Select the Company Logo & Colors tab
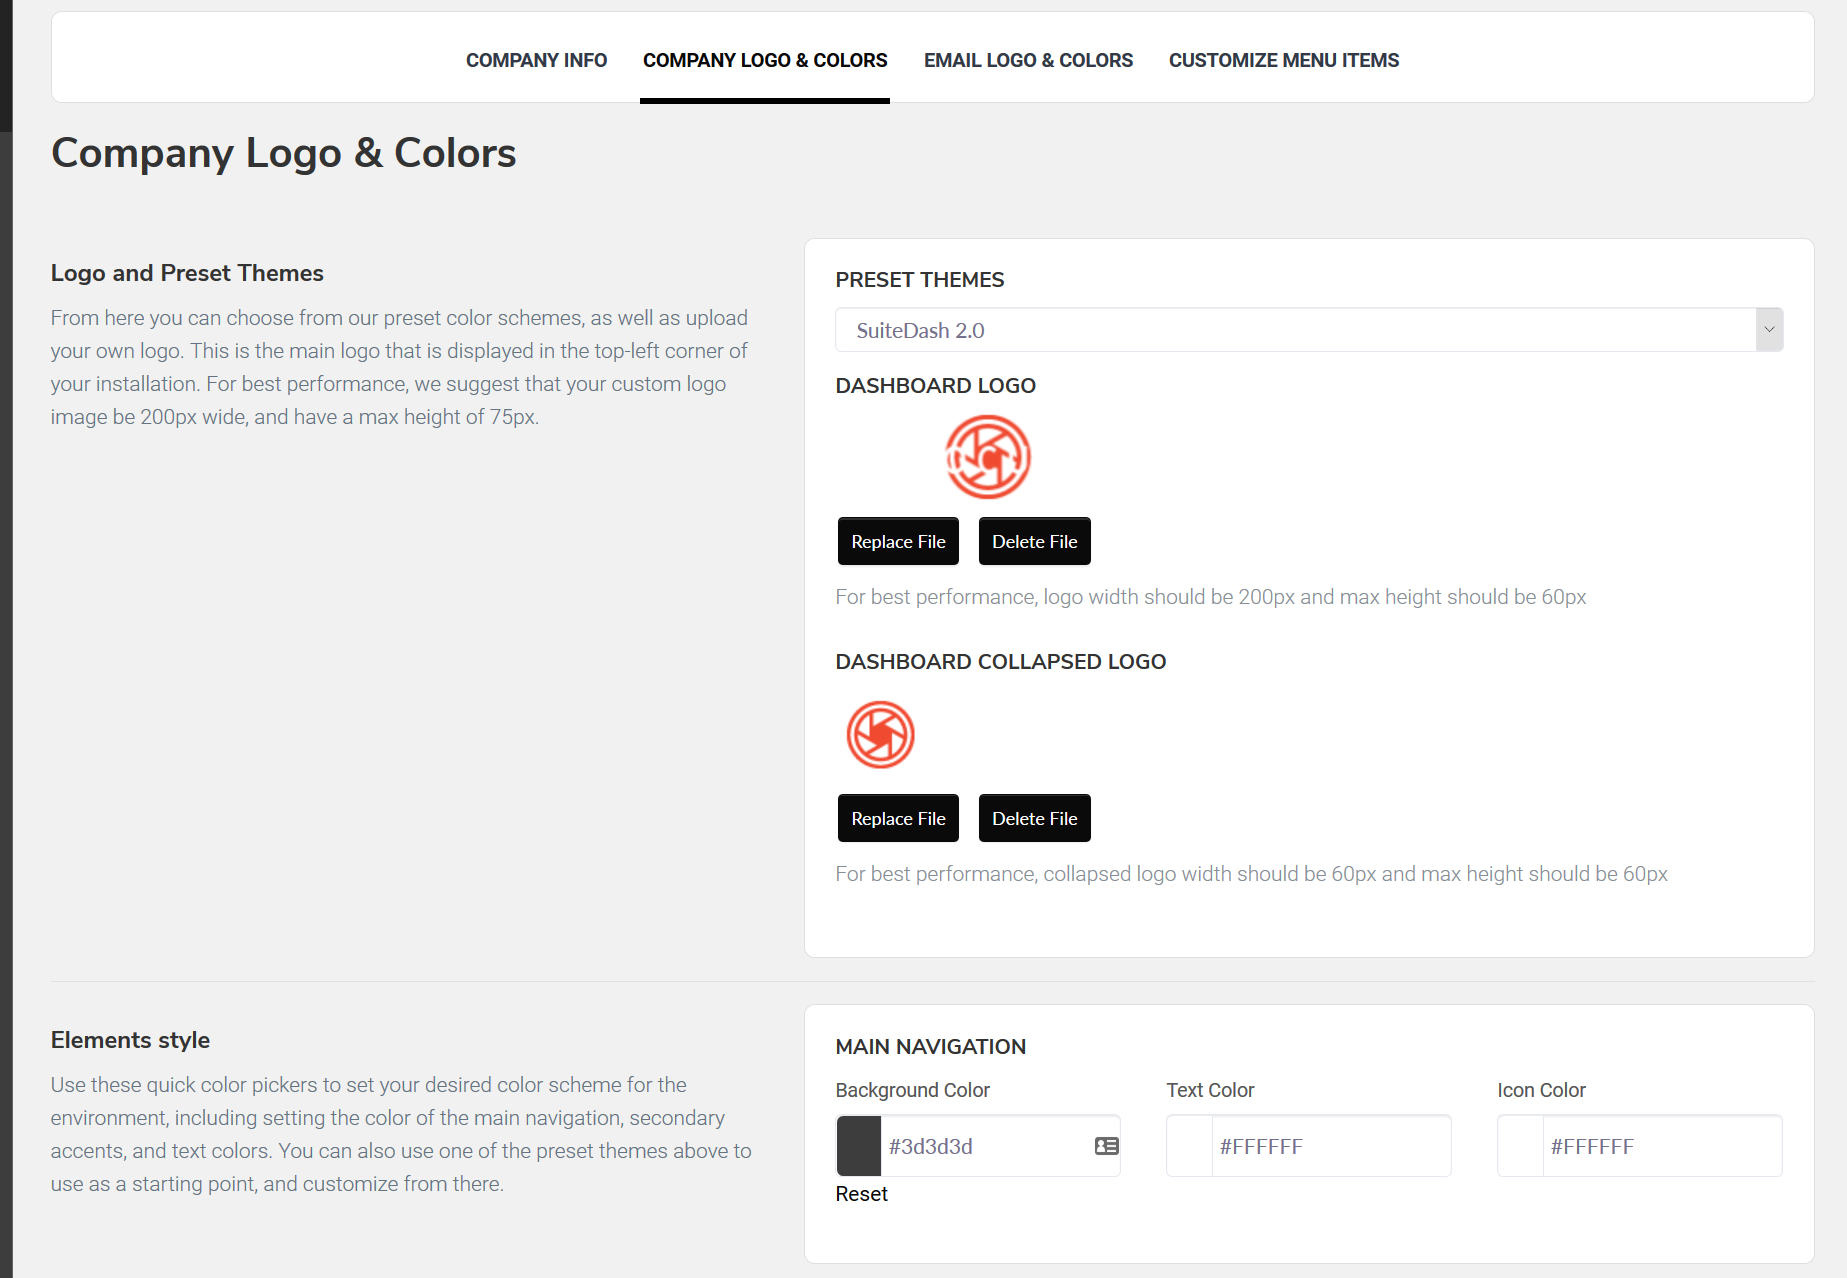 765,60
